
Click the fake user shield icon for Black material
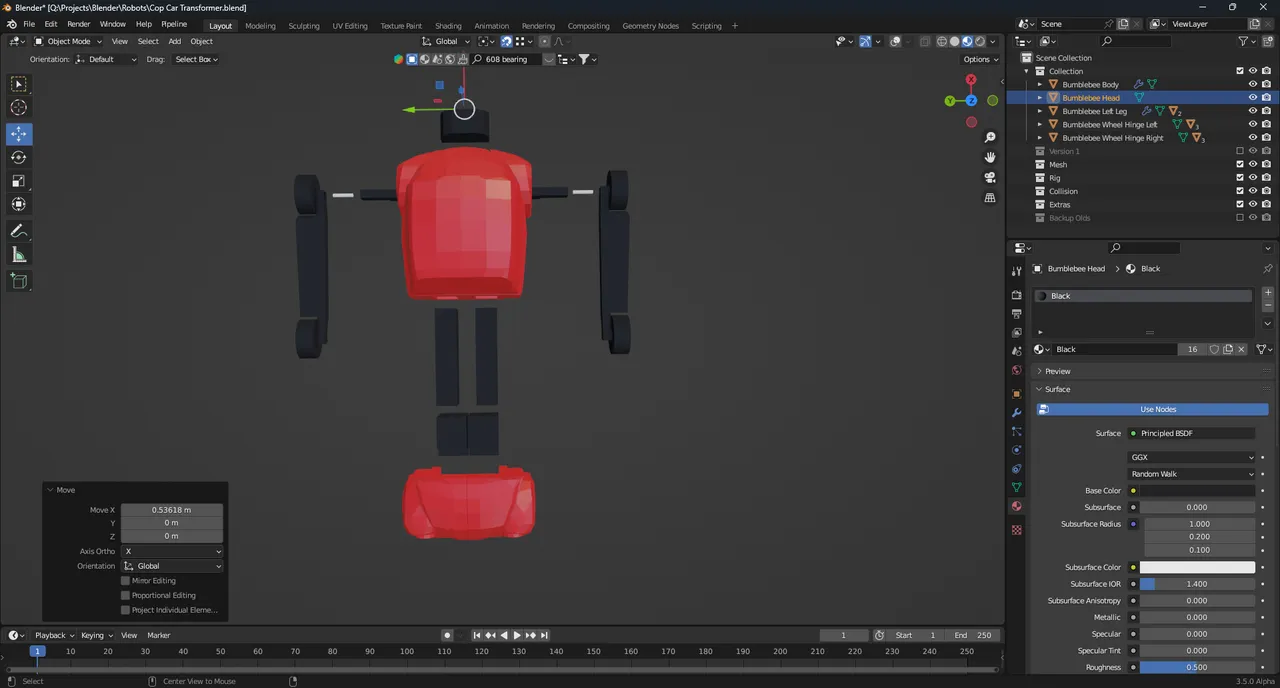[1214, 349]
